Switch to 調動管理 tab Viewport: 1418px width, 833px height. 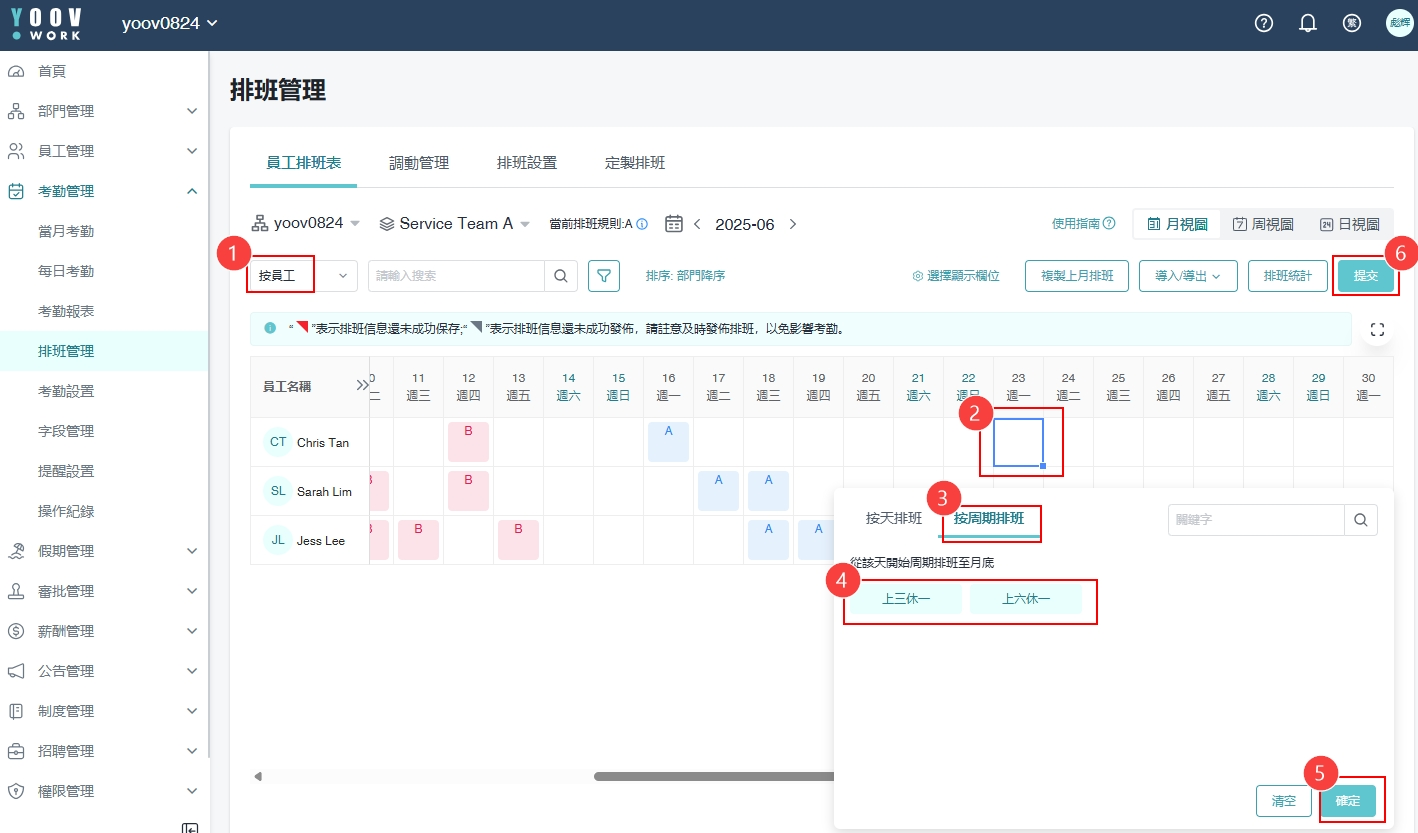click(419, 163)
